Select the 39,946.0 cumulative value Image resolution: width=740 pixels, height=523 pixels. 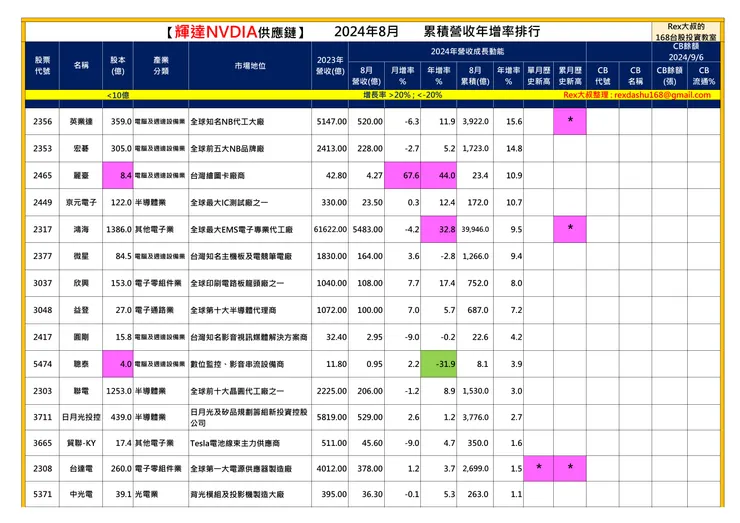click(475, 229)
